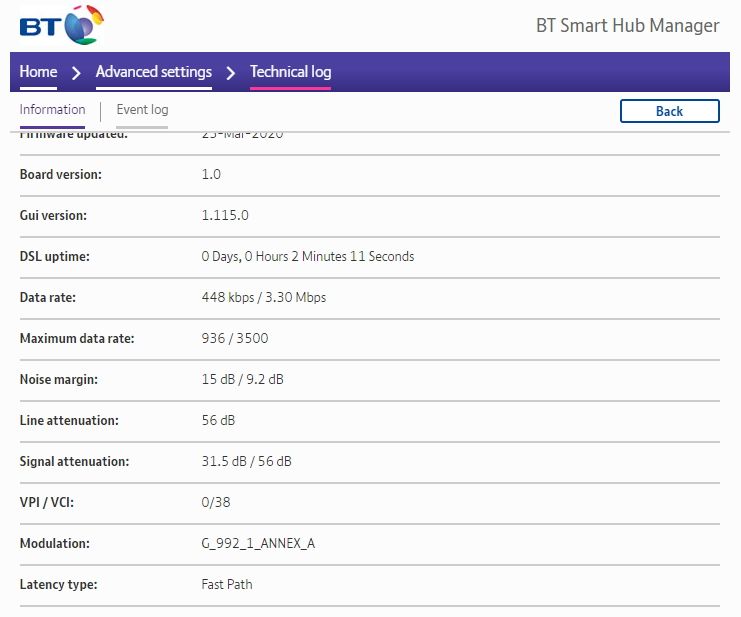
Task: Open the Advanced settings breadcrumb
Action: pyautogui.click(x=153, y=72)
